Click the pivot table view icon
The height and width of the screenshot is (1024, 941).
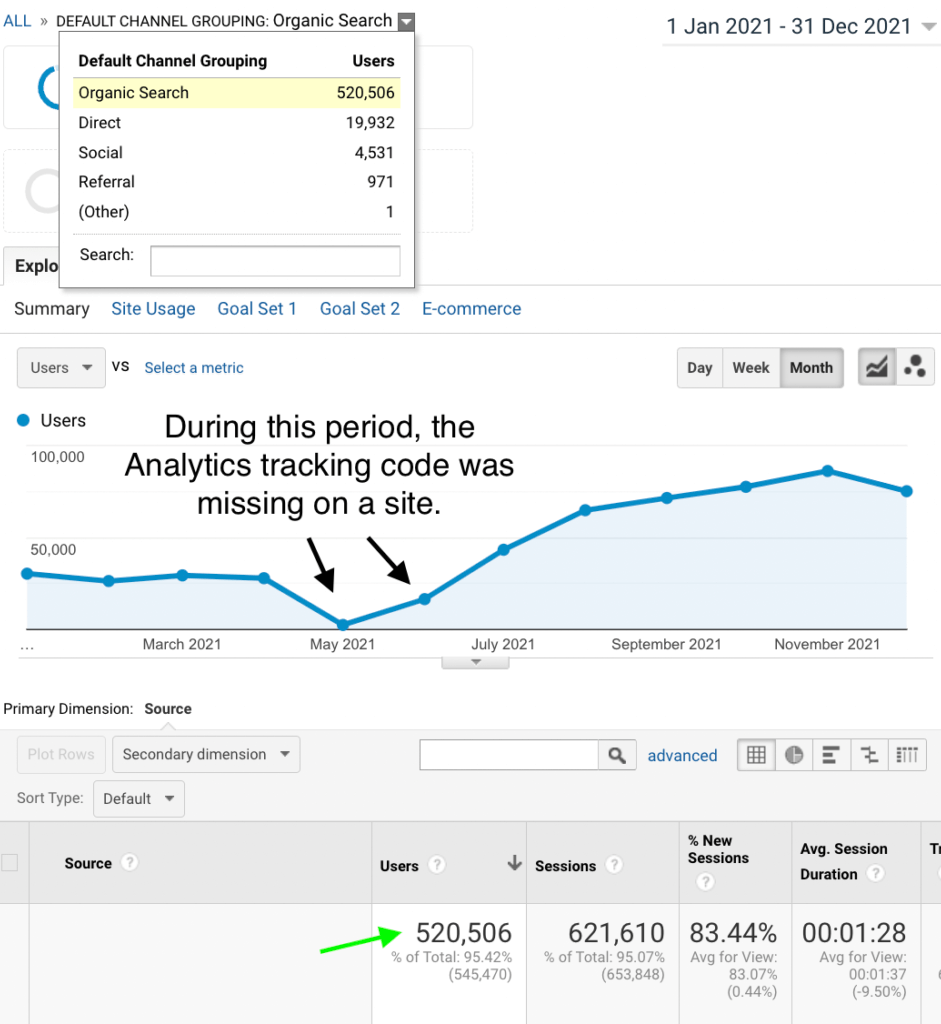point(907,755)
